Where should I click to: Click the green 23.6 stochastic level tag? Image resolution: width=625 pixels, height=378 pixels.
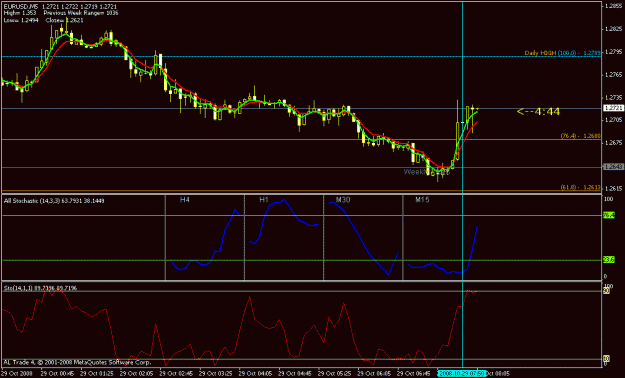pyautogui.click(x=609, y=260)
